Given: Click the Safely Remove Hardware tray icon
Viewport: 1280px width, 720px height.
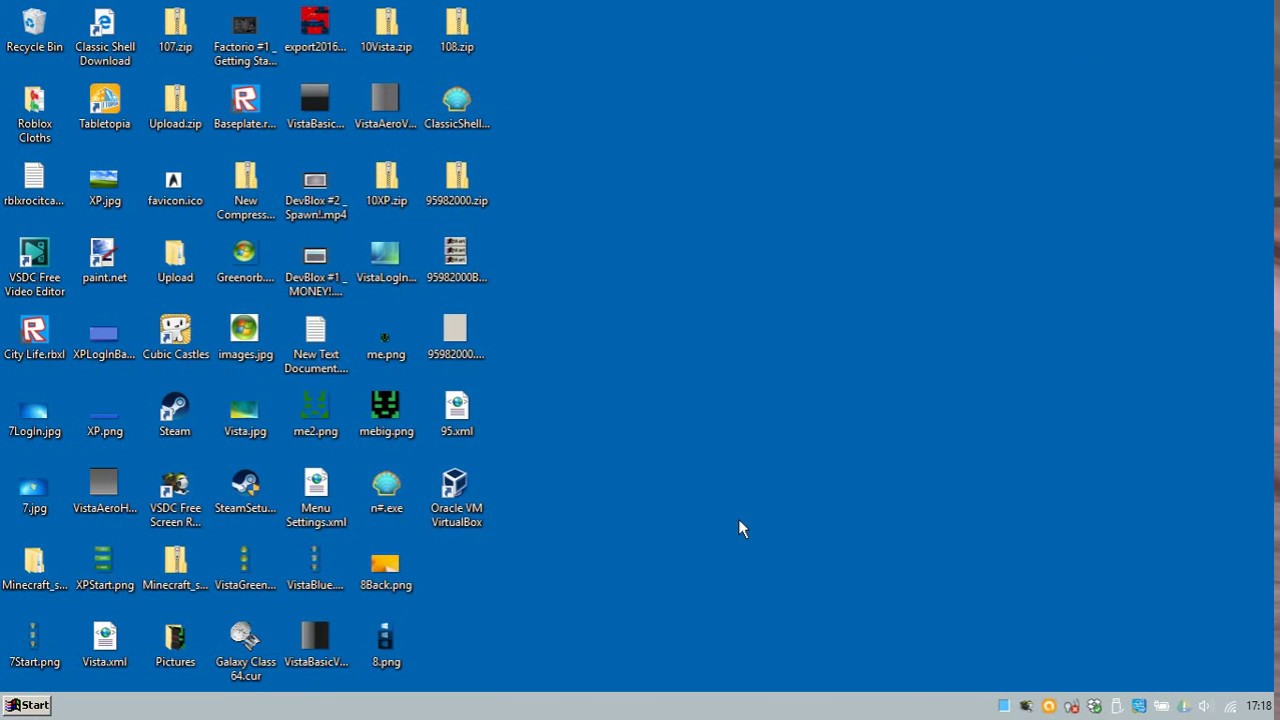Looking at the screenshot, I should coord(1116,706).
